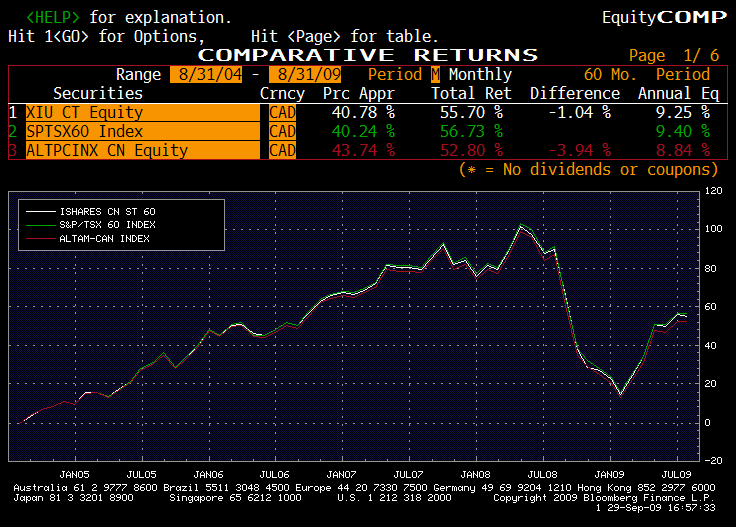Click the JAN08 label on the time axis
The width and height of the screenshot is (736, 527).
[475, 474]
